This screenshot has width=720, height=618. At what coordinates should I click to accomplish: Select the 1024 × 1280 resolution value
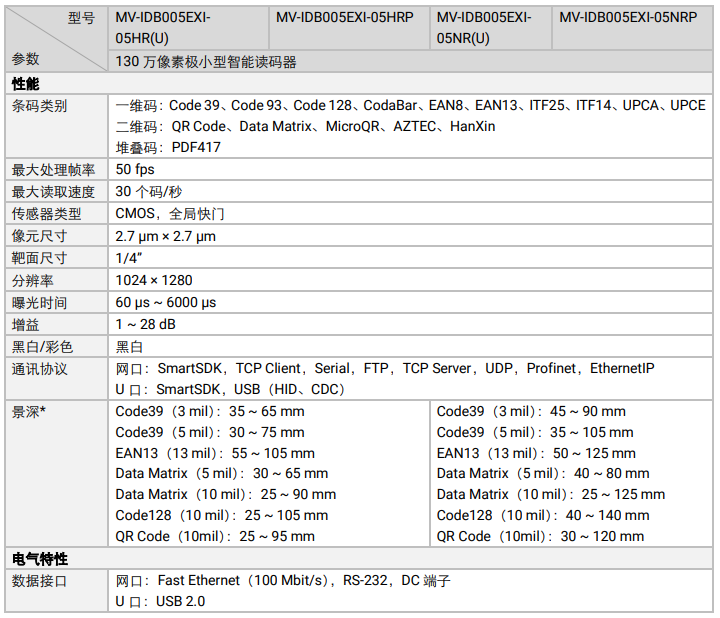point(154,280)
